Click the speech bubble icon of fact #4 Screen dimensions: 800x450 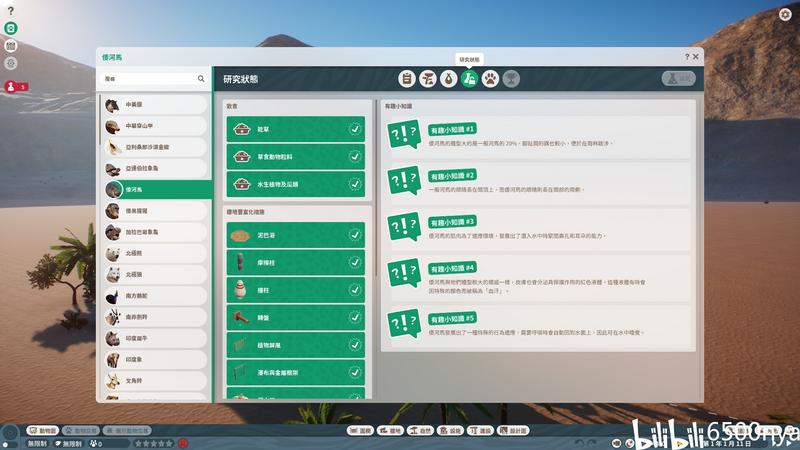(x=404, y=273)
